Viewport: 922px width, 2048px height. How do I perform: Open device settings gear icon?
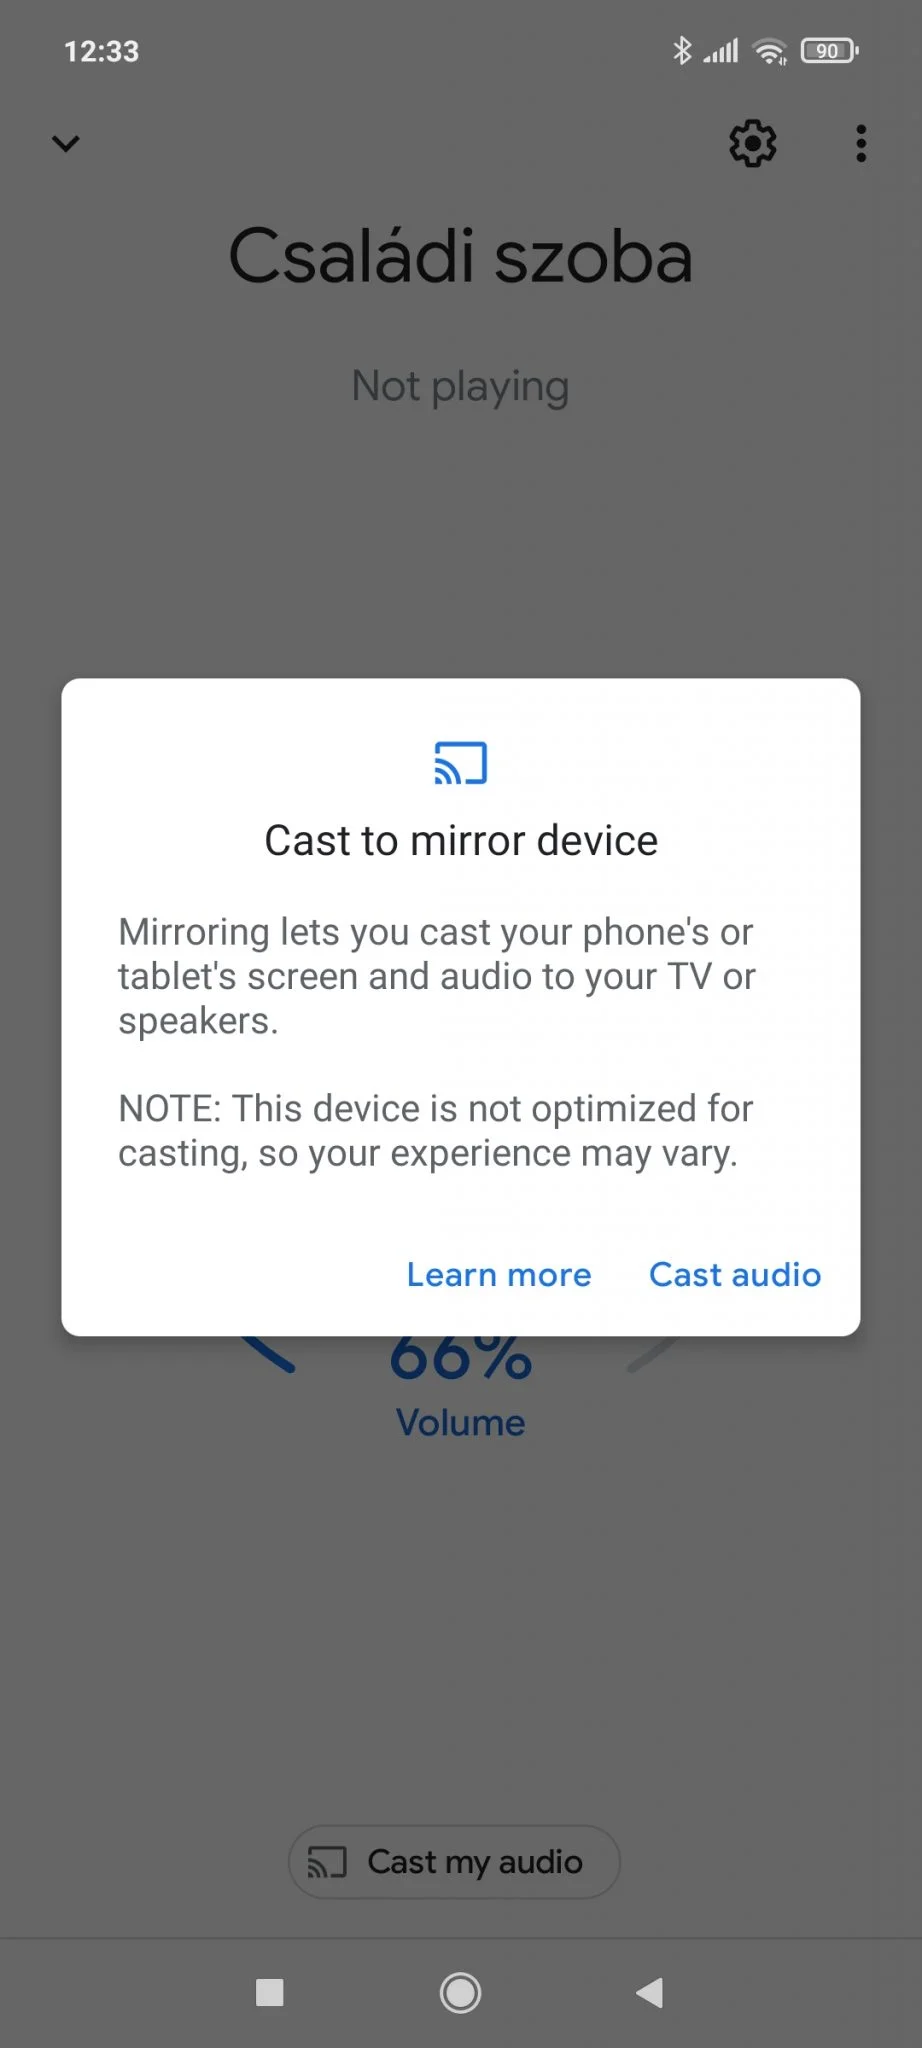pos(752,144)
